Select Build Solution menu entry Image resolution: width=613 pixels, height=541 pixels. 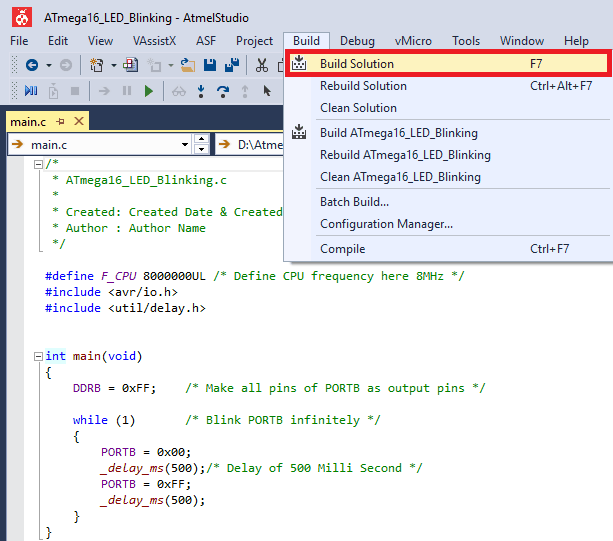tap(448, 63)
